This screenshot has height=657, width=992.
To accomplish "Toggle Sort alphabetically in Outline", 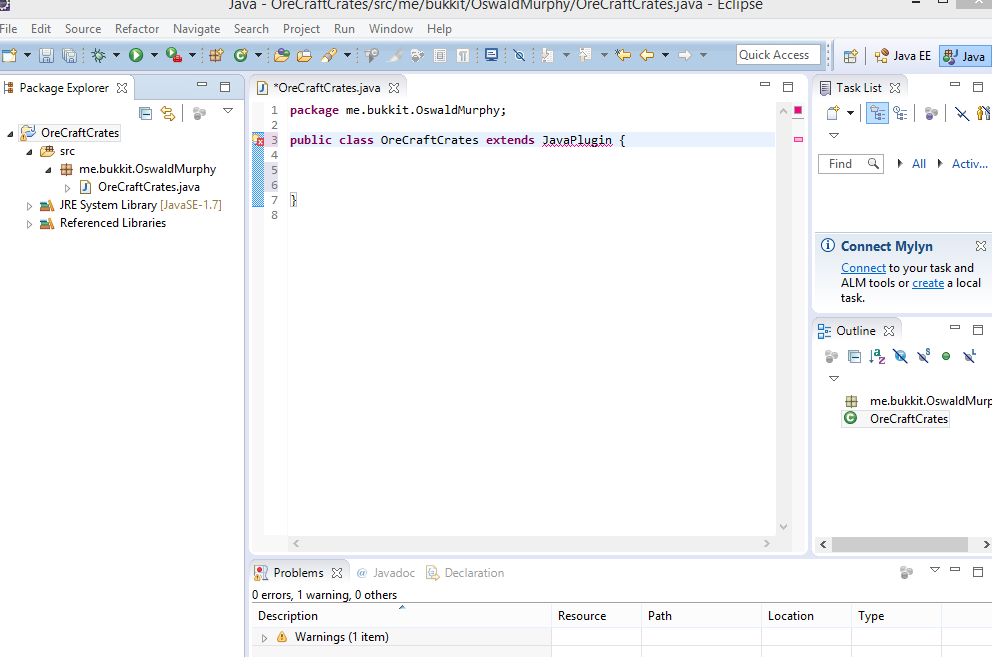I will tap(877, 356).
